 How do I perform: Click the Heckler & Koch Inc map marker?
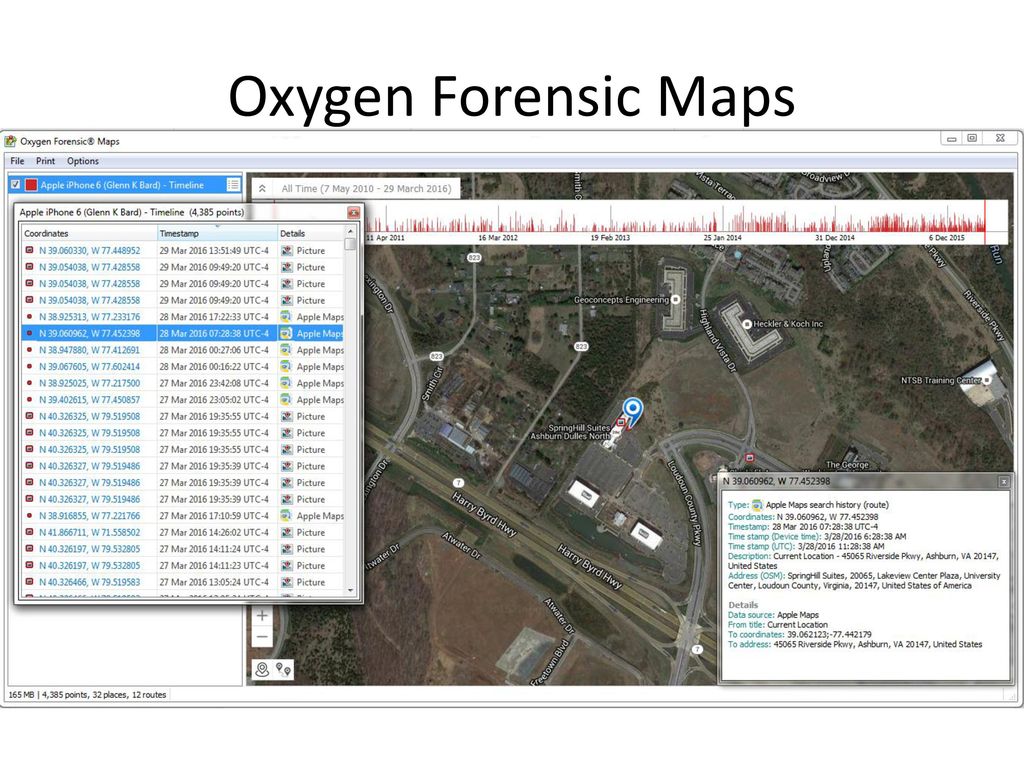[746, 324]
